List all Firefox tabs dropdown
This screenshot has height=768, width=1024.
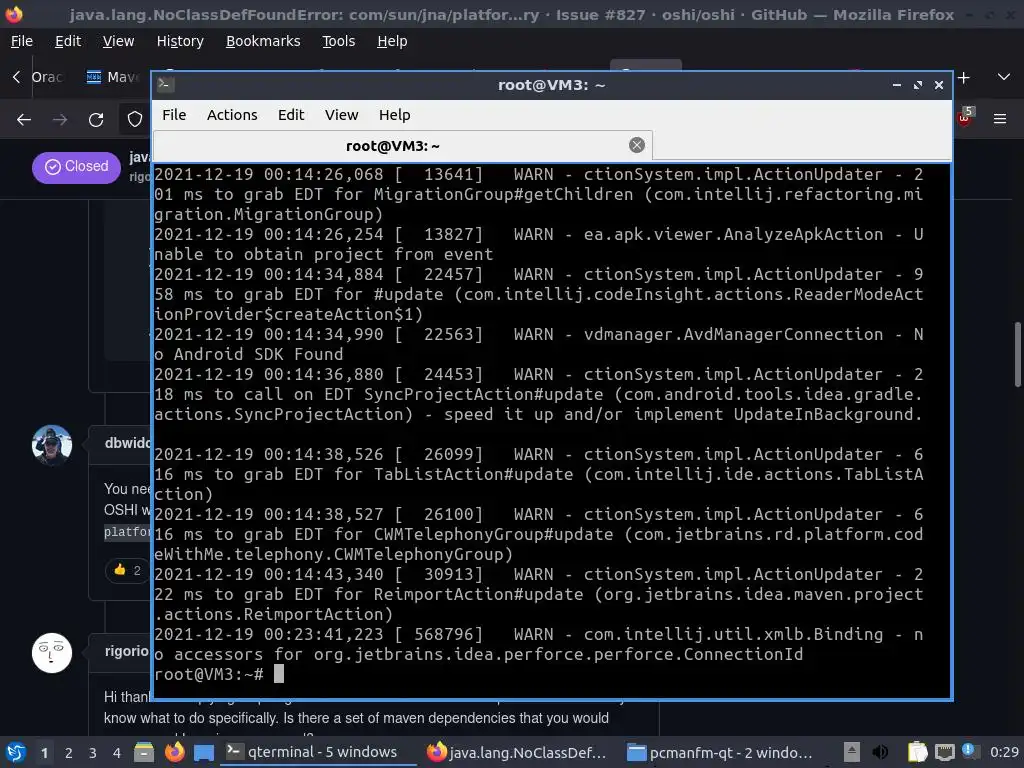click(x=1004, y=77)
